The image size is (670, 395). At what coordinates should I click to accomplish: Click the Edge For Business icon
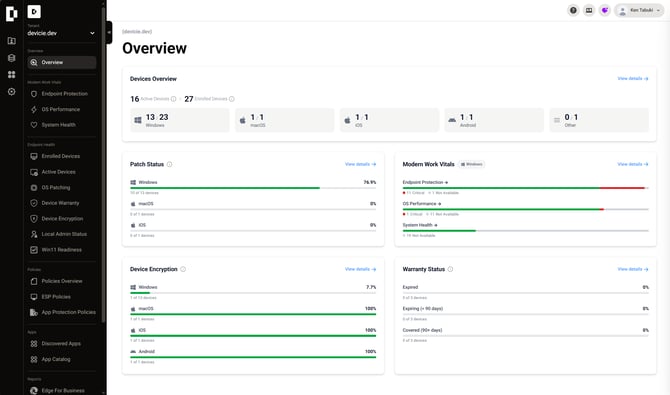click(34, 390)
